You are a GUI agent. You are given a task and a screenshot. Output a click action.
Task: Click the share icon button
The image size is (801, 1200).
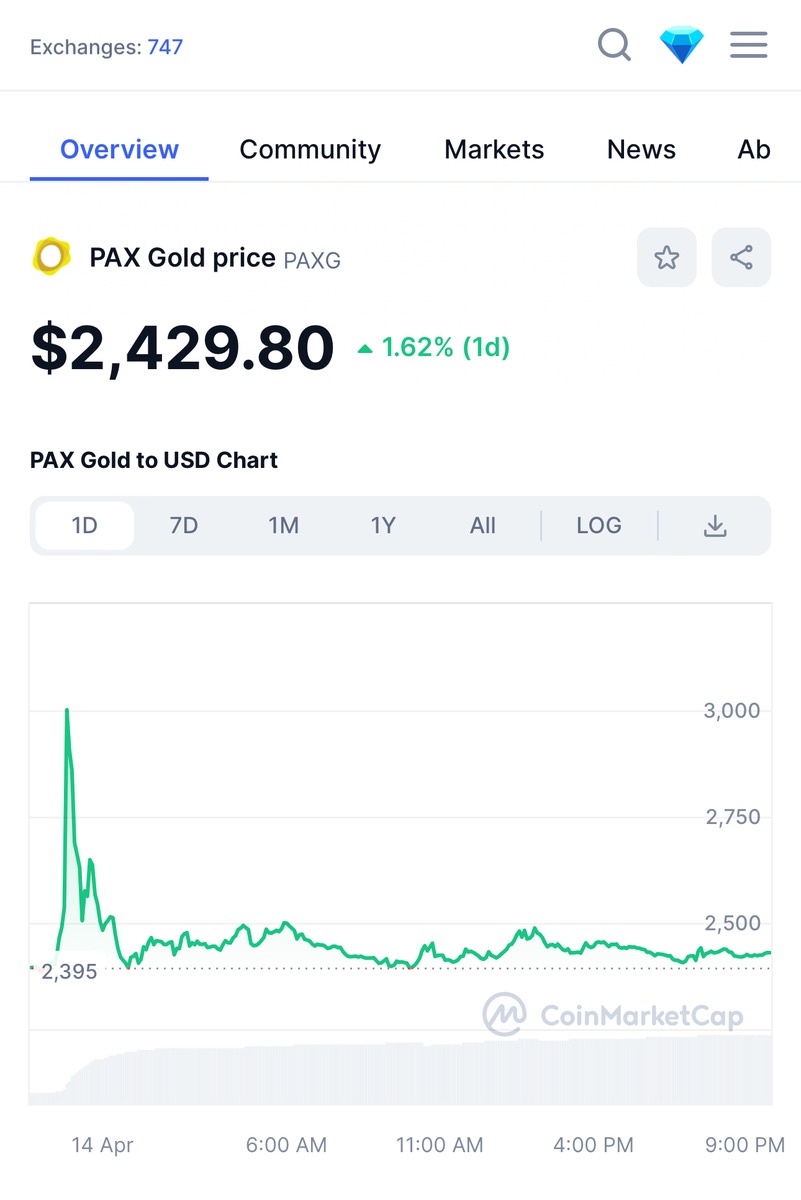(x=741, y=258)
